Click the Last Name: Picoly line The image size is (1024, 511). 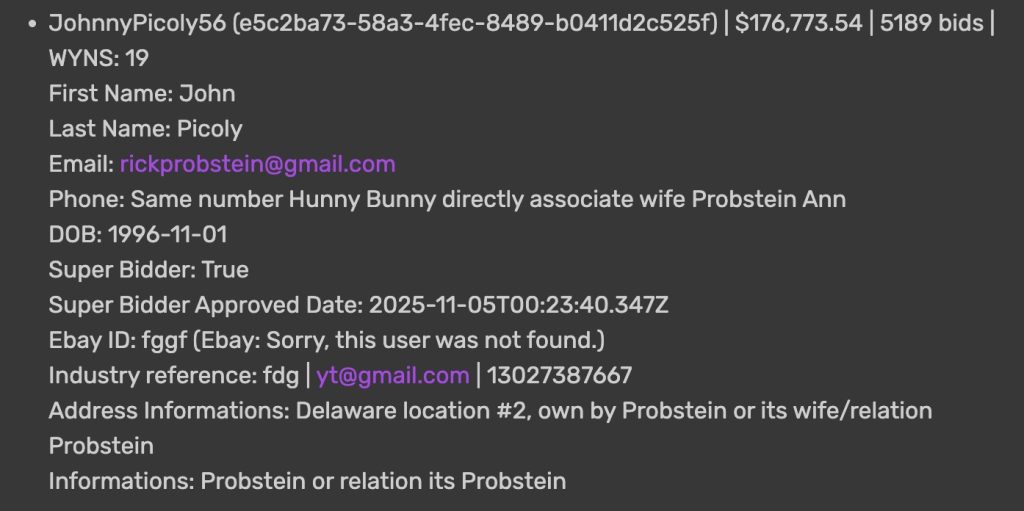coord(145,129)
